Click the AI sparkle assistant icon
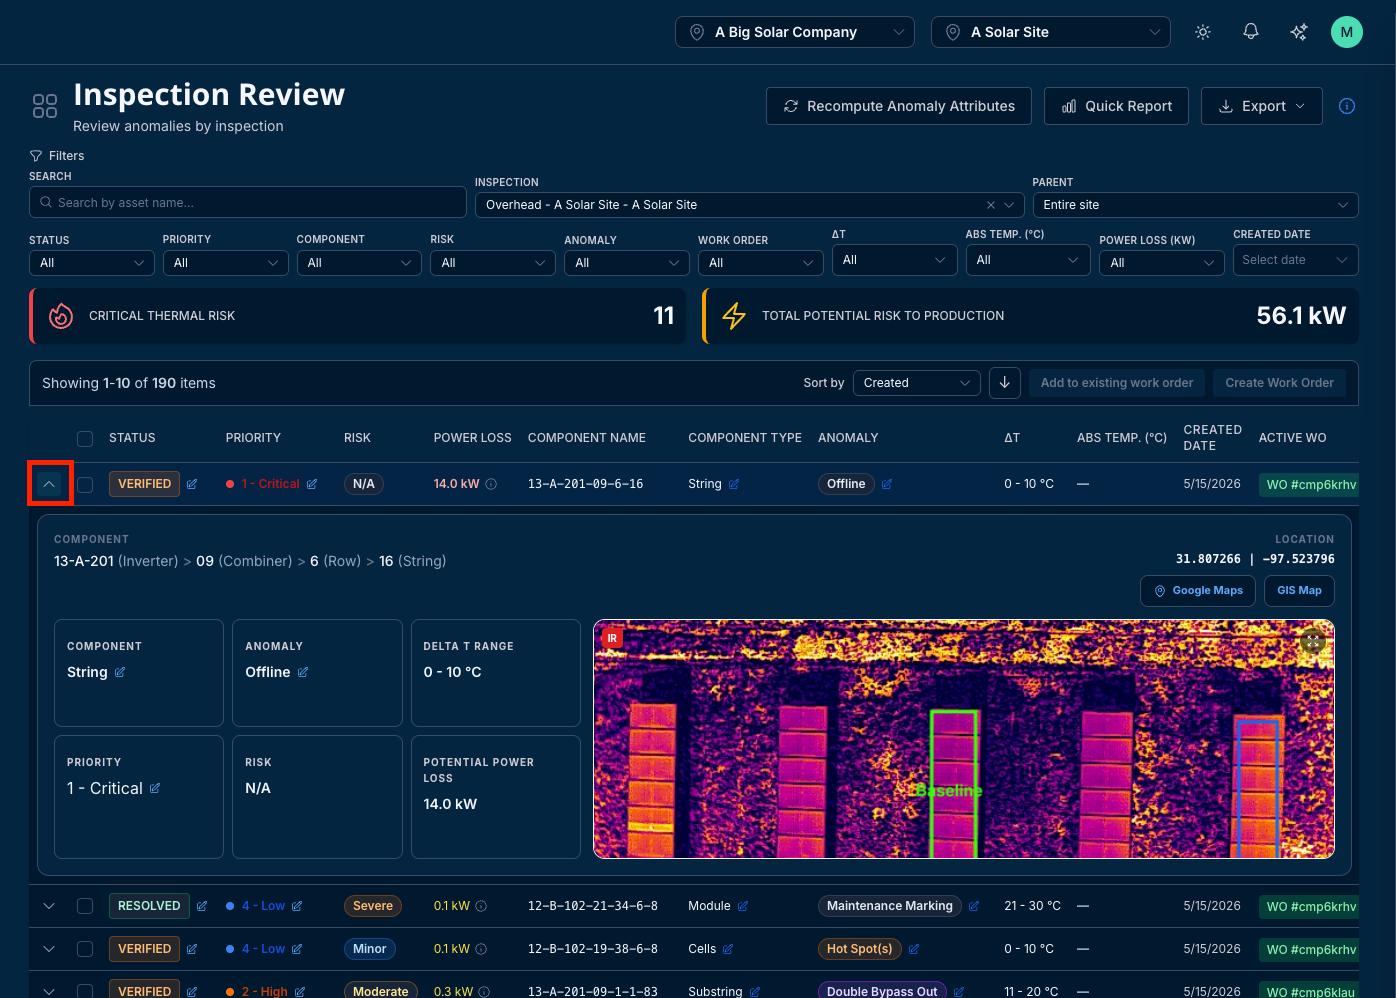This screenshot has width=1396, height=998. [1299, 32]
